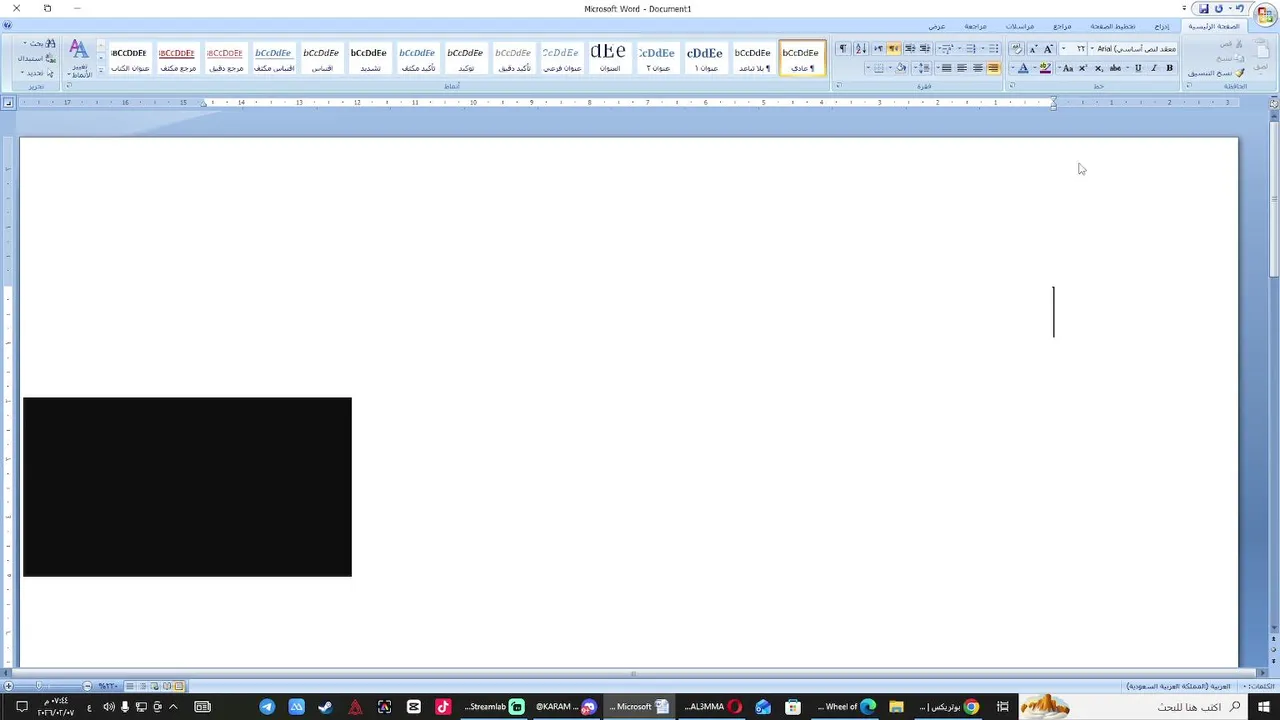1280x720 pixels.
Task: Click the Increase Indent button
Action: (x=909, y=49)
